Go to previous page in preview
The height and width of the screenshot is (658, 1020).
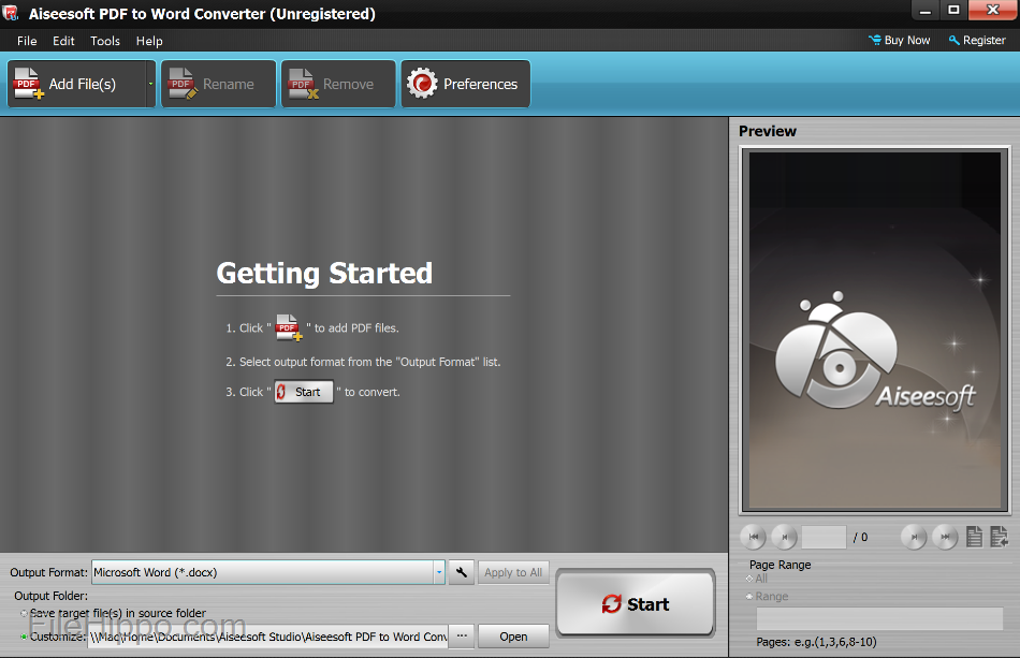coord(784,537)
